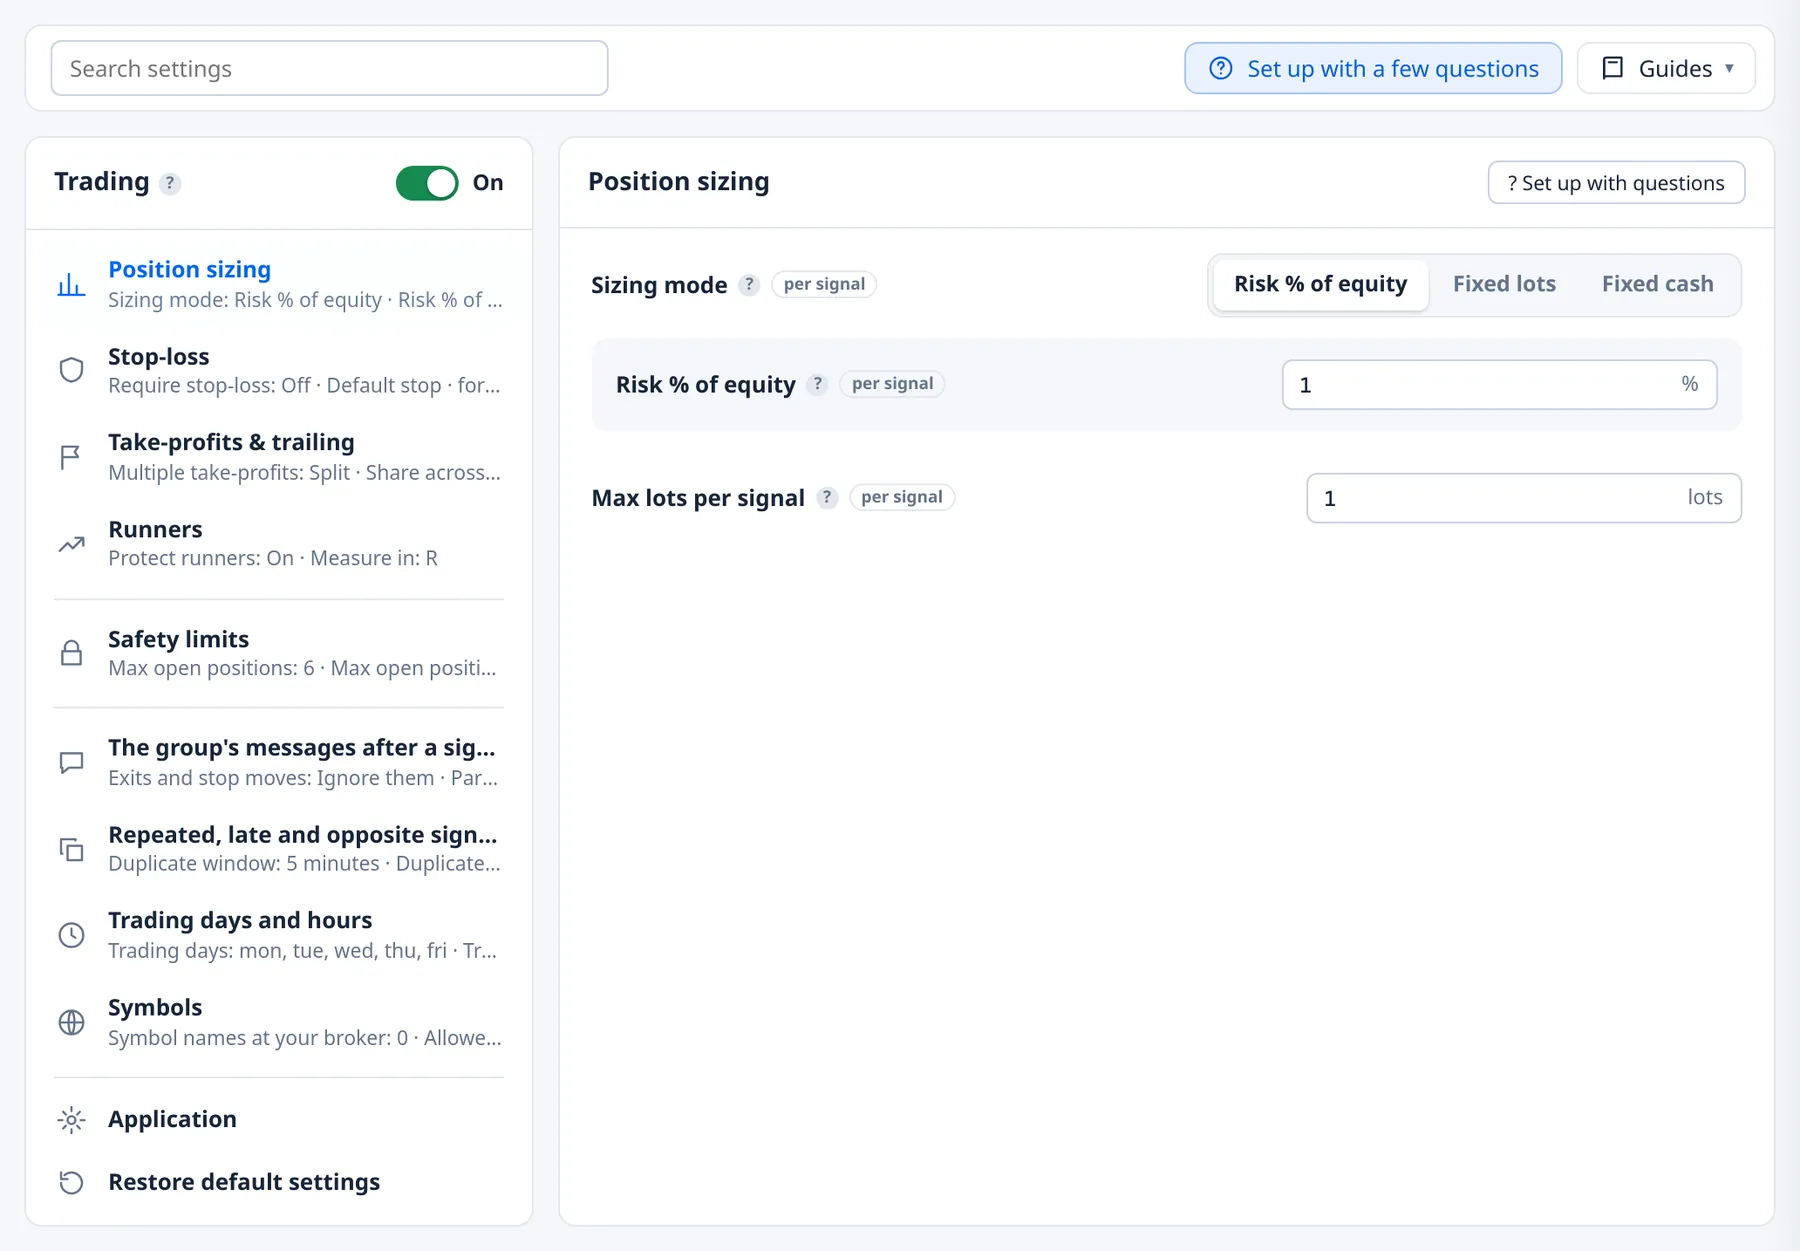Click help icon beside Risk % of equity label
The width and height of the screenshot is (1800, 1251).
[x=817, y=384]
